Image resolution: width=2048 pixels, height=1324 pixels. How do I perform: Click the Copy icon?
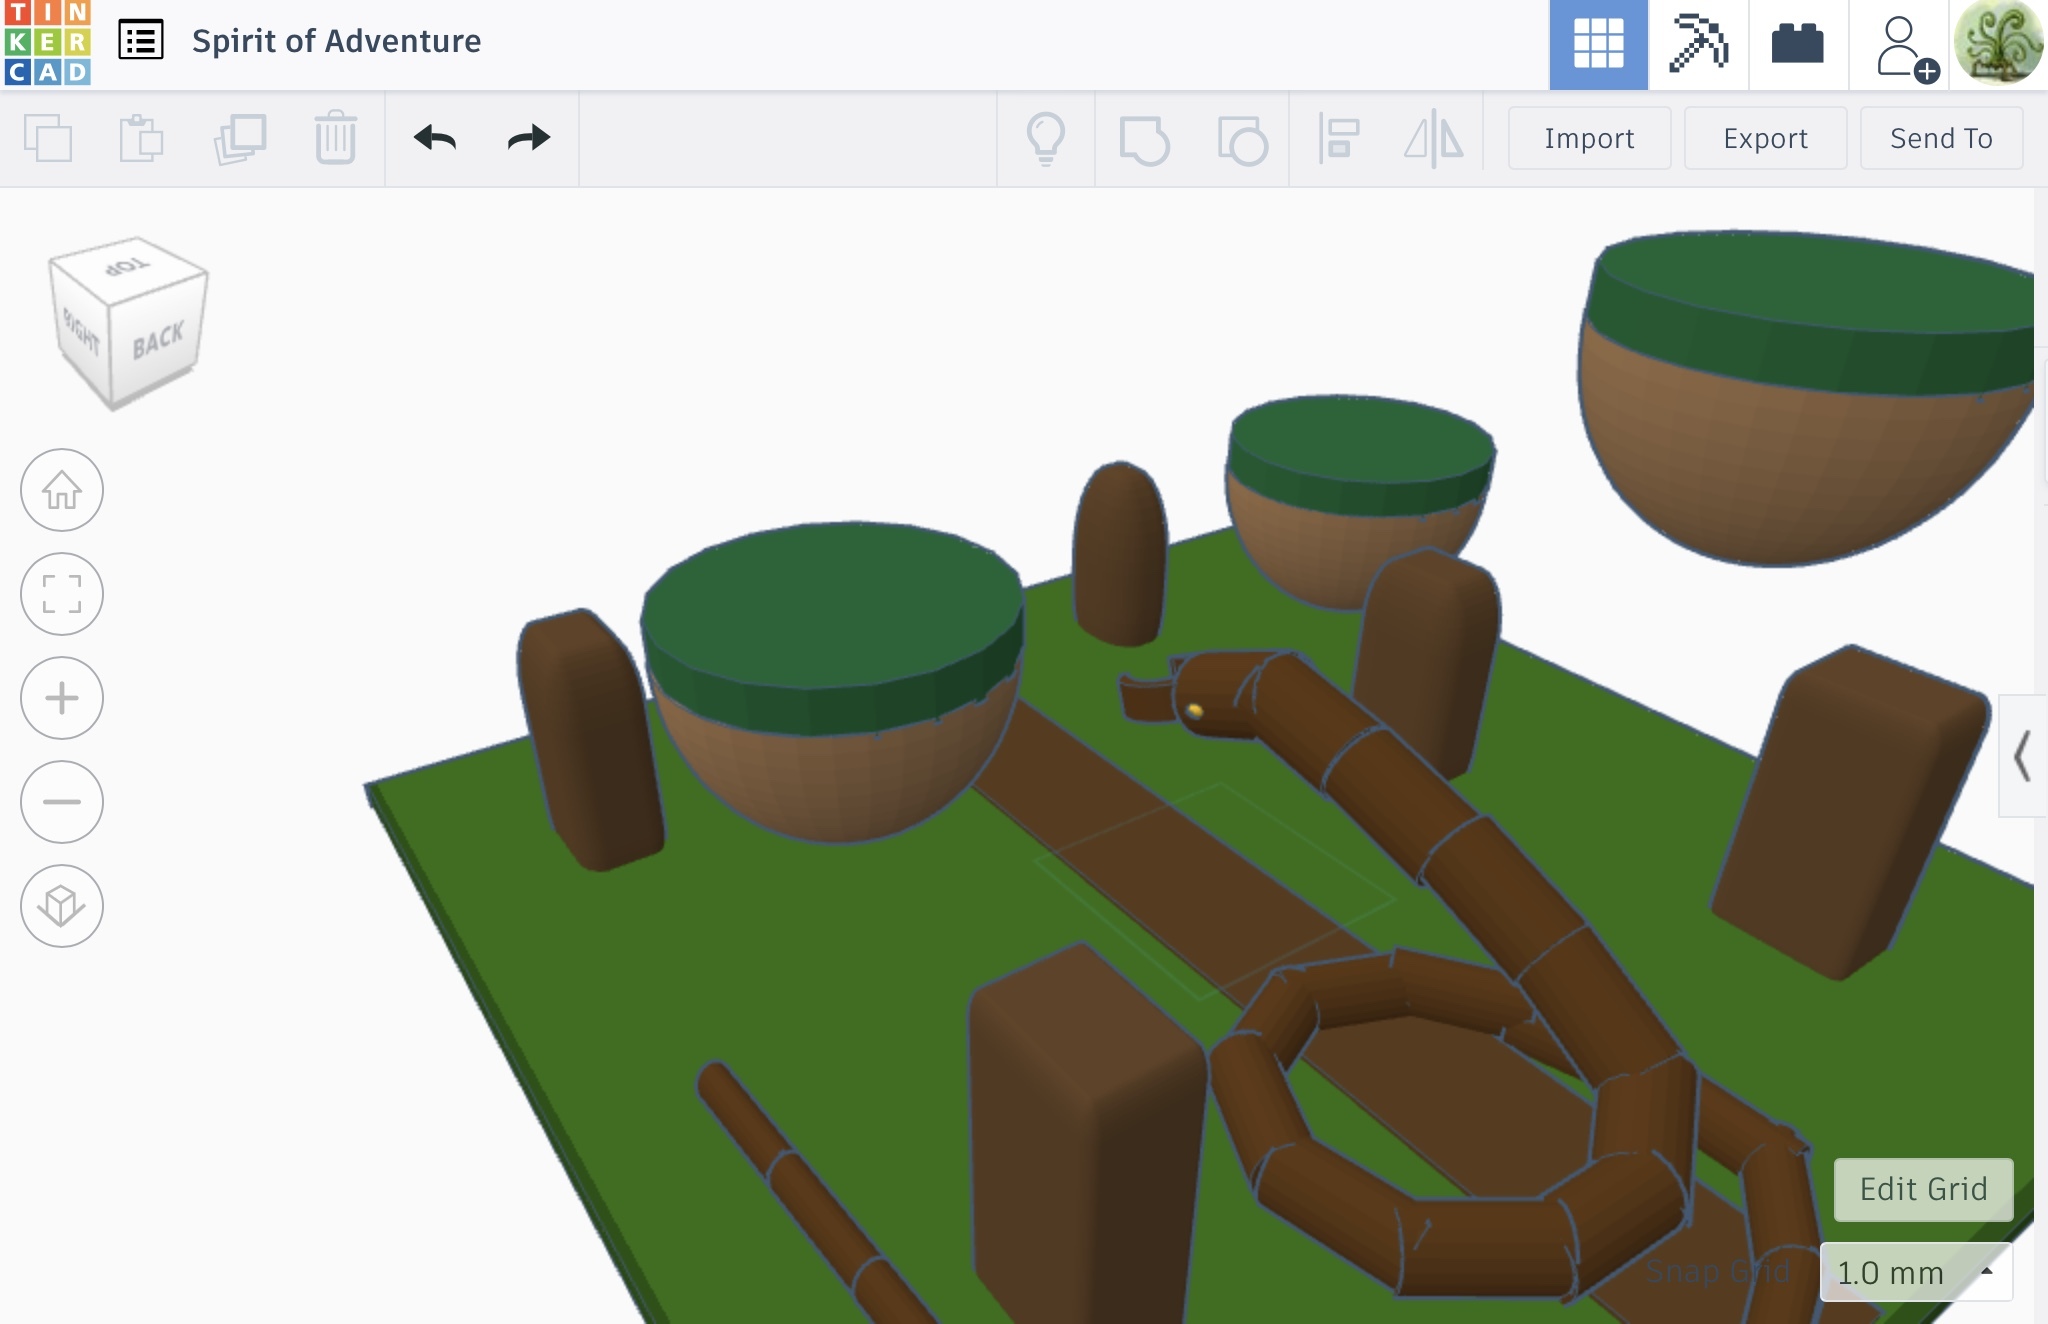(48, 138)
